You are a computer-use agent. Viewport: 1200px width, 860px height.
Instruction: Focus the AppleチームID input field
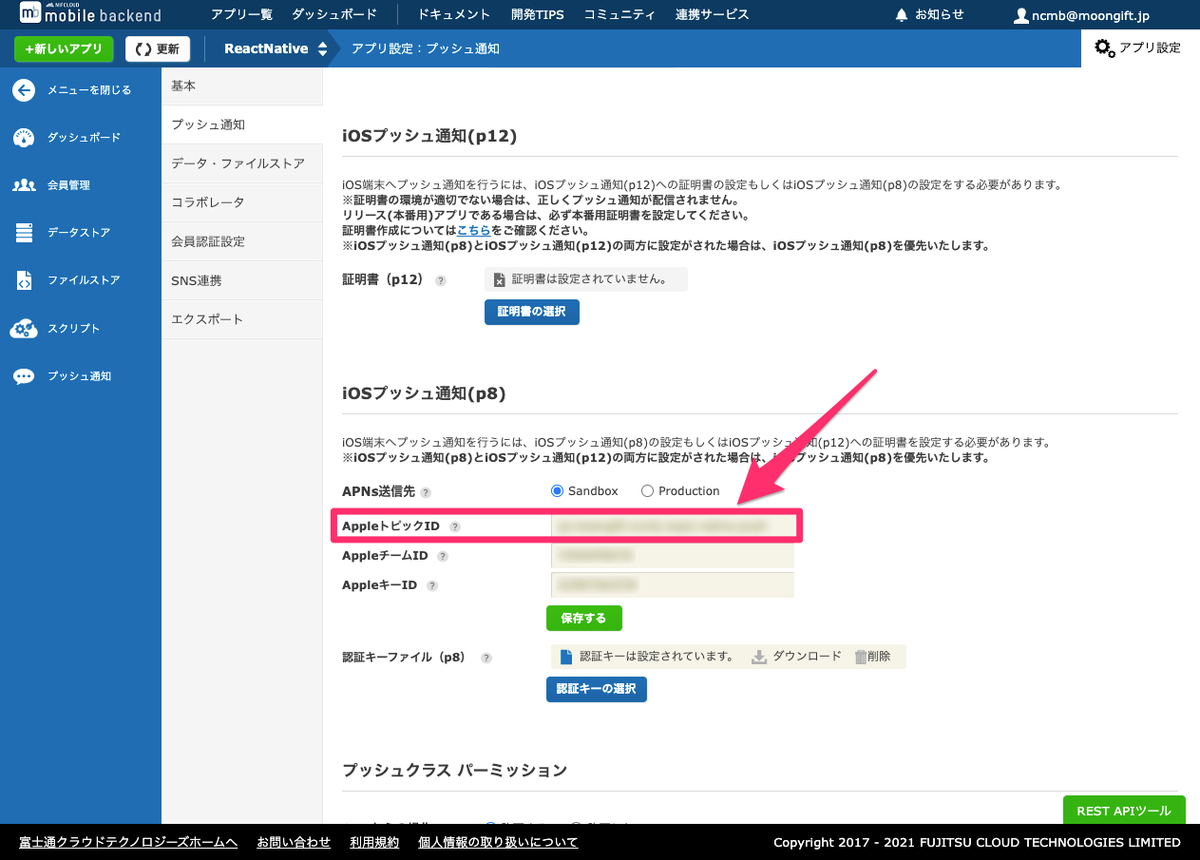click(672, 555)
